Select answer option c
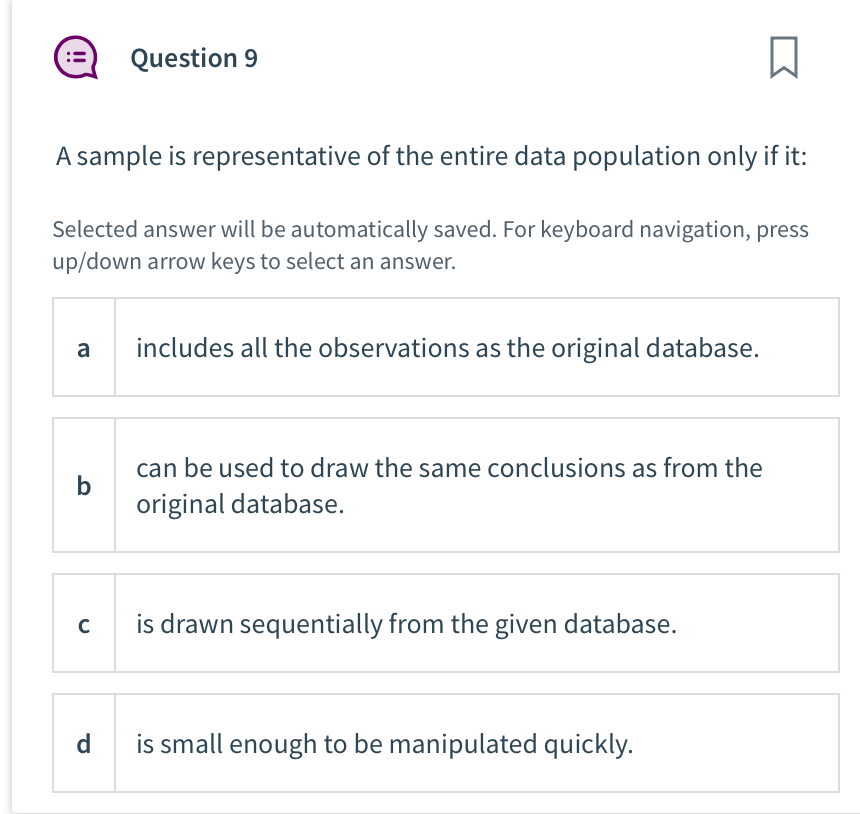860x814 pixels. 445,623
